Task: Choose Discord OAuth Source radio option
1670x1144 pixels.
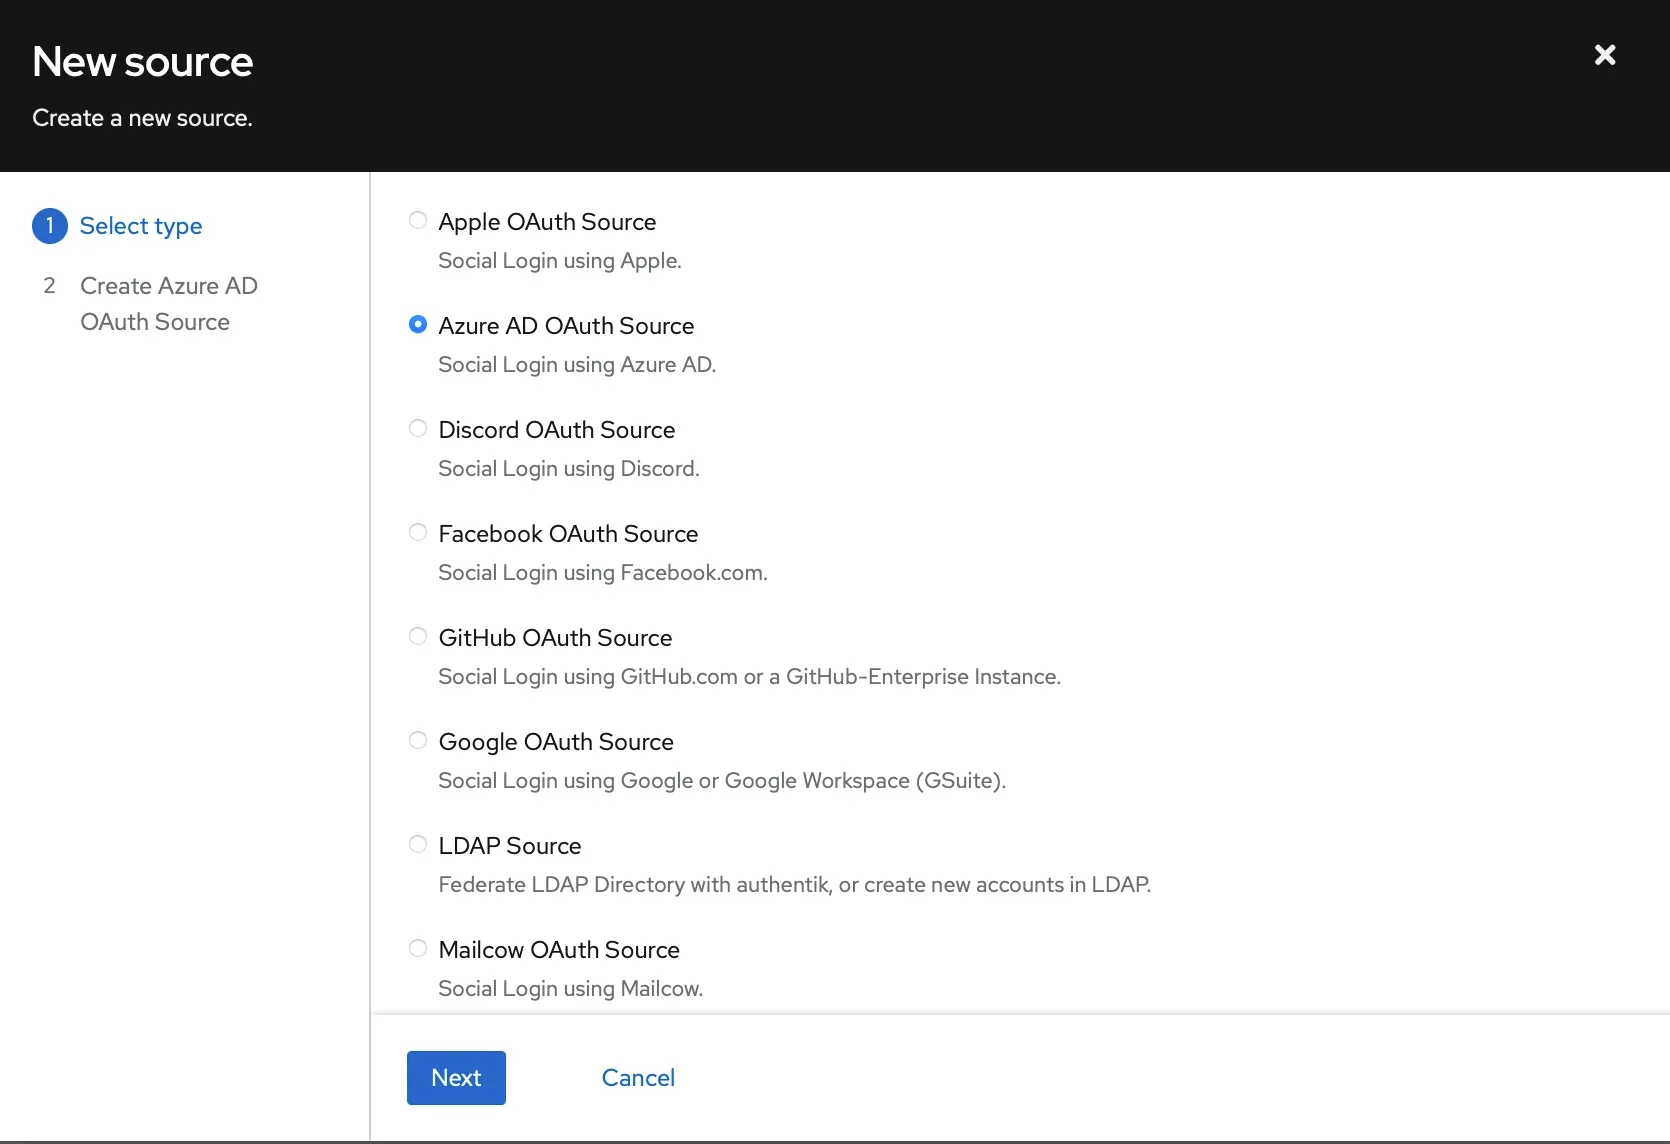Action: pyautogui.click(x=418, y=428)
